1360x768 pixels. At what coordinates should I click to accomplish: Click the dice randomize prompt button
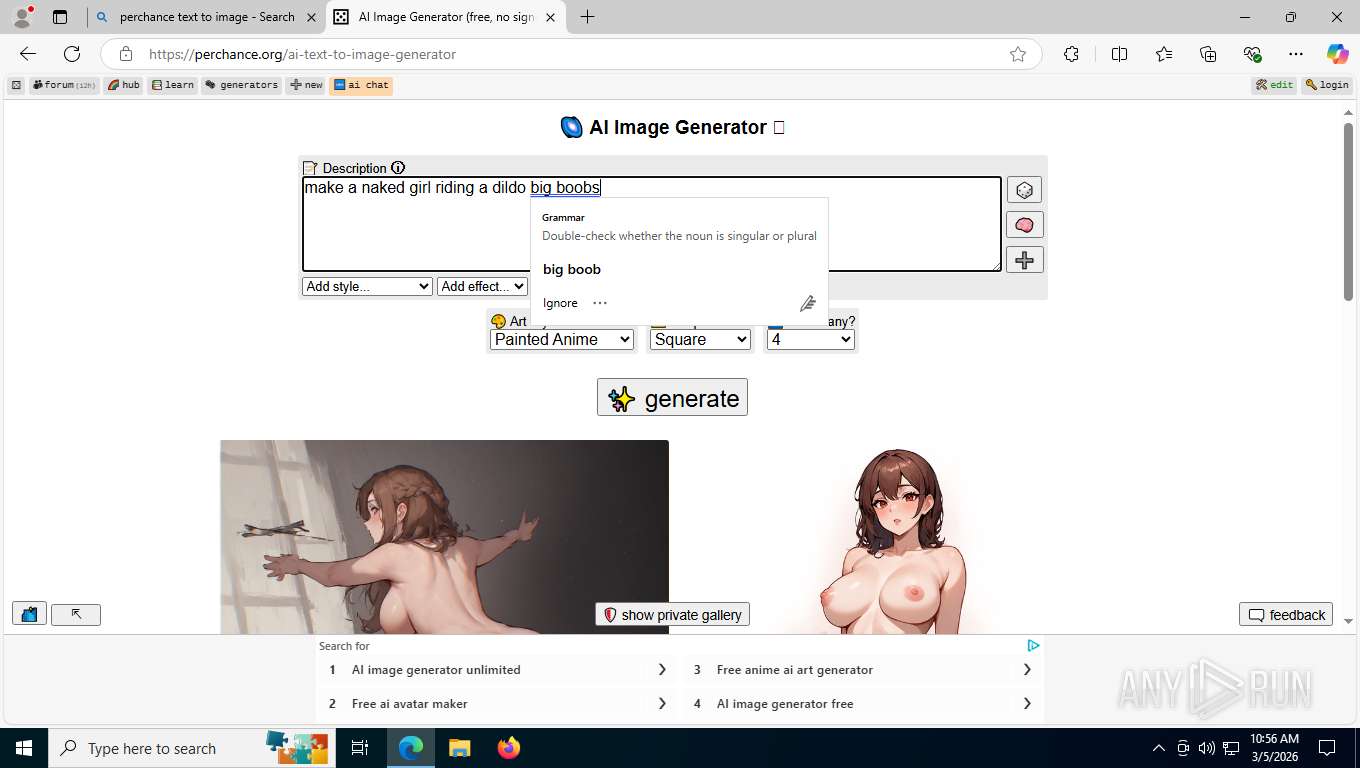click(1024, 190)
